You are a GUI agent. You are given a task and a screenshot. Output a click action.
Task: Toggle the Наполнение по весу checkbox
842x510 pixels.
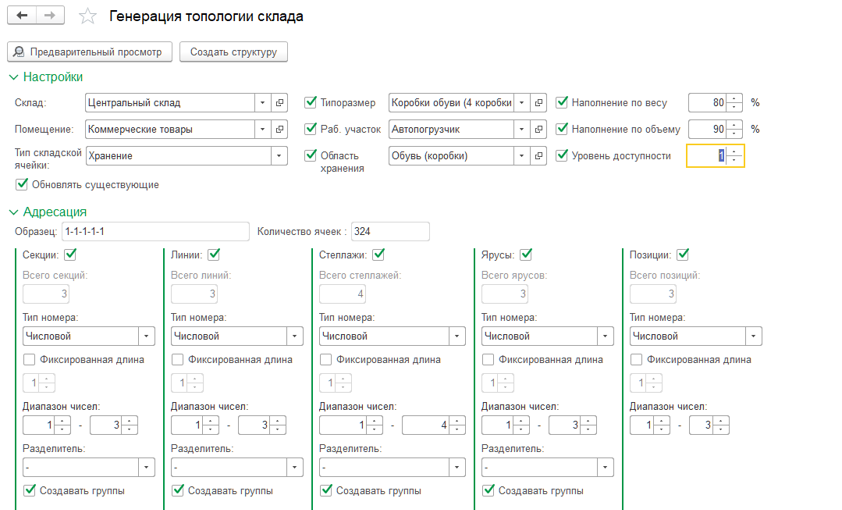562,102
